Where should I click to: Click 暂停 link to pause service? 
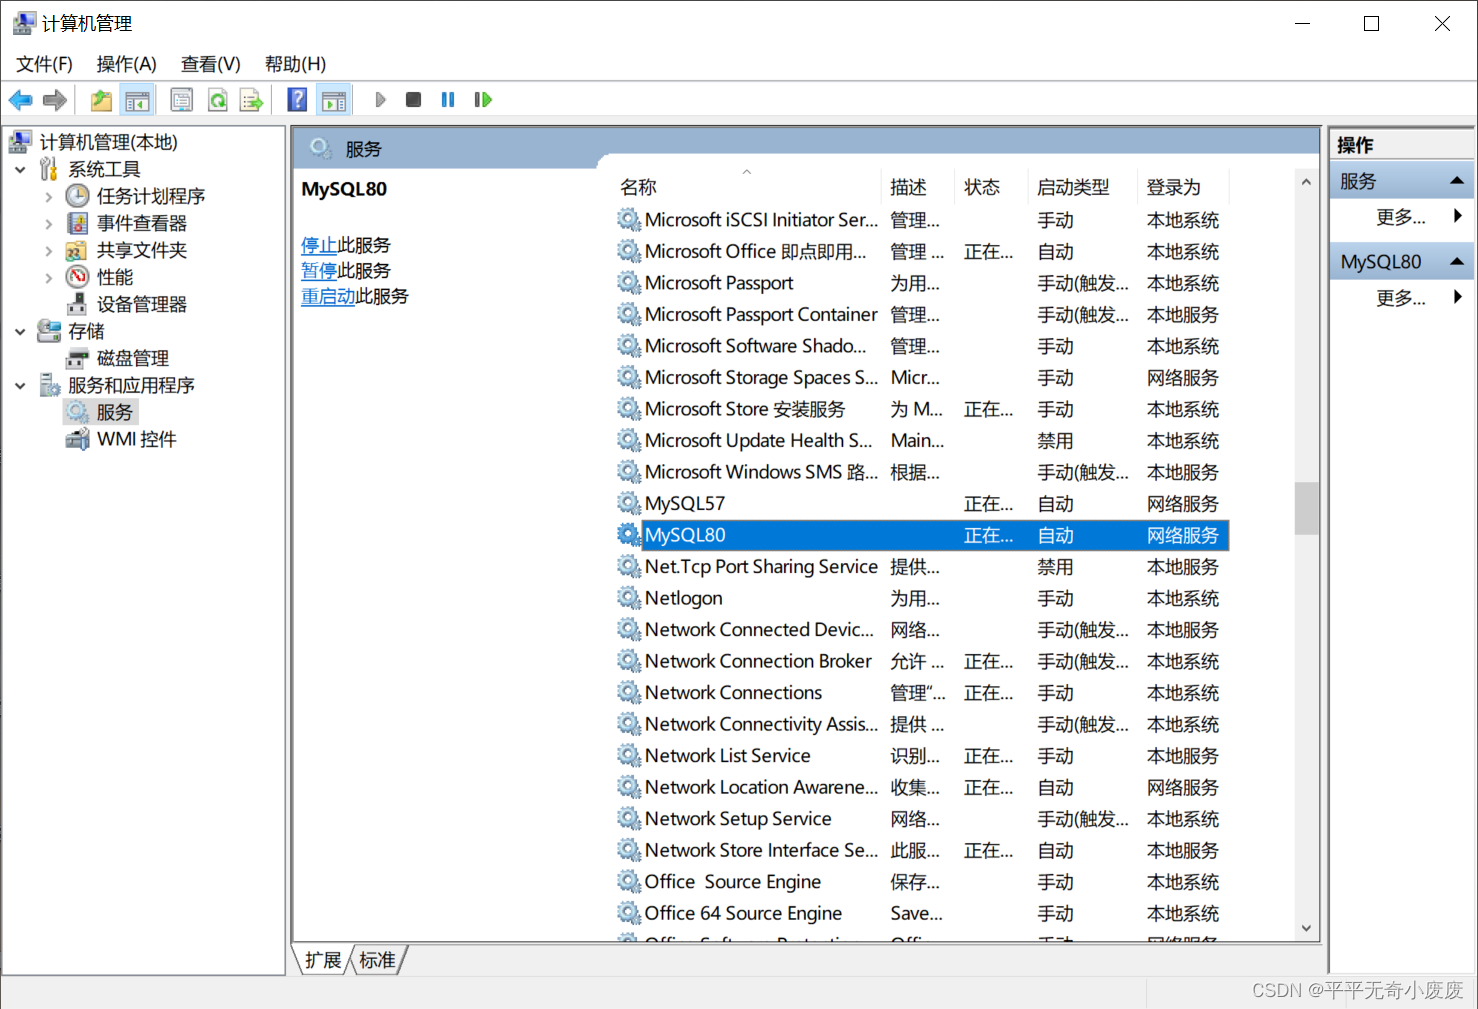(319, 270)
